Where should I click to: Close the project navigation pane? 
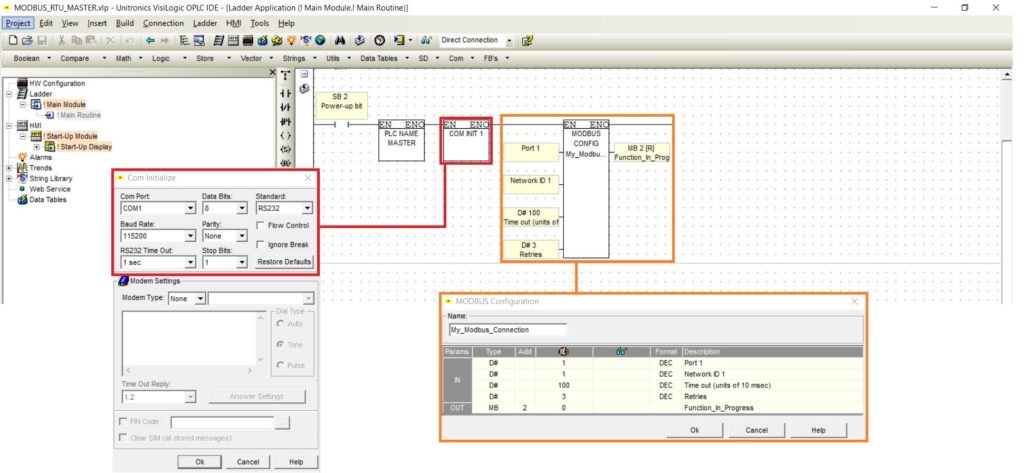coord(273,72)
